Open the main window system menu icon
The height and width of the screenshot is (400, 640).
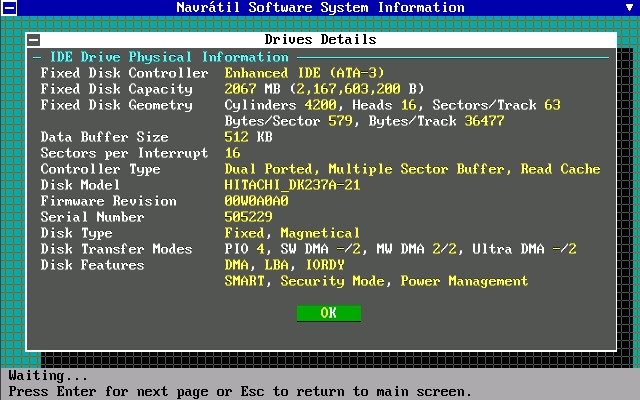tap(9, 8)
